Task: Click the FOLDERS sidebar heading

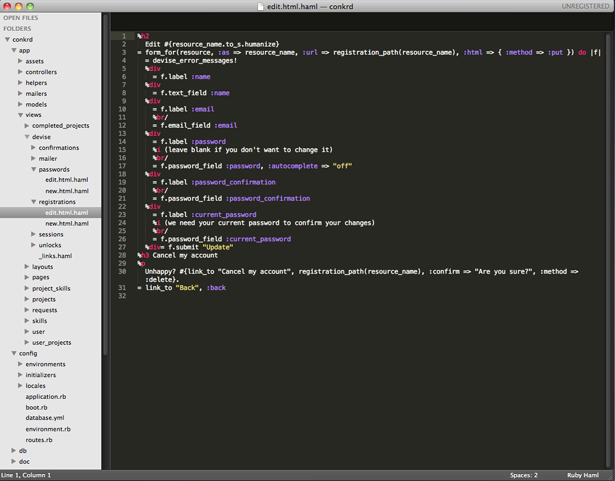Action: (x=17, y=29)
